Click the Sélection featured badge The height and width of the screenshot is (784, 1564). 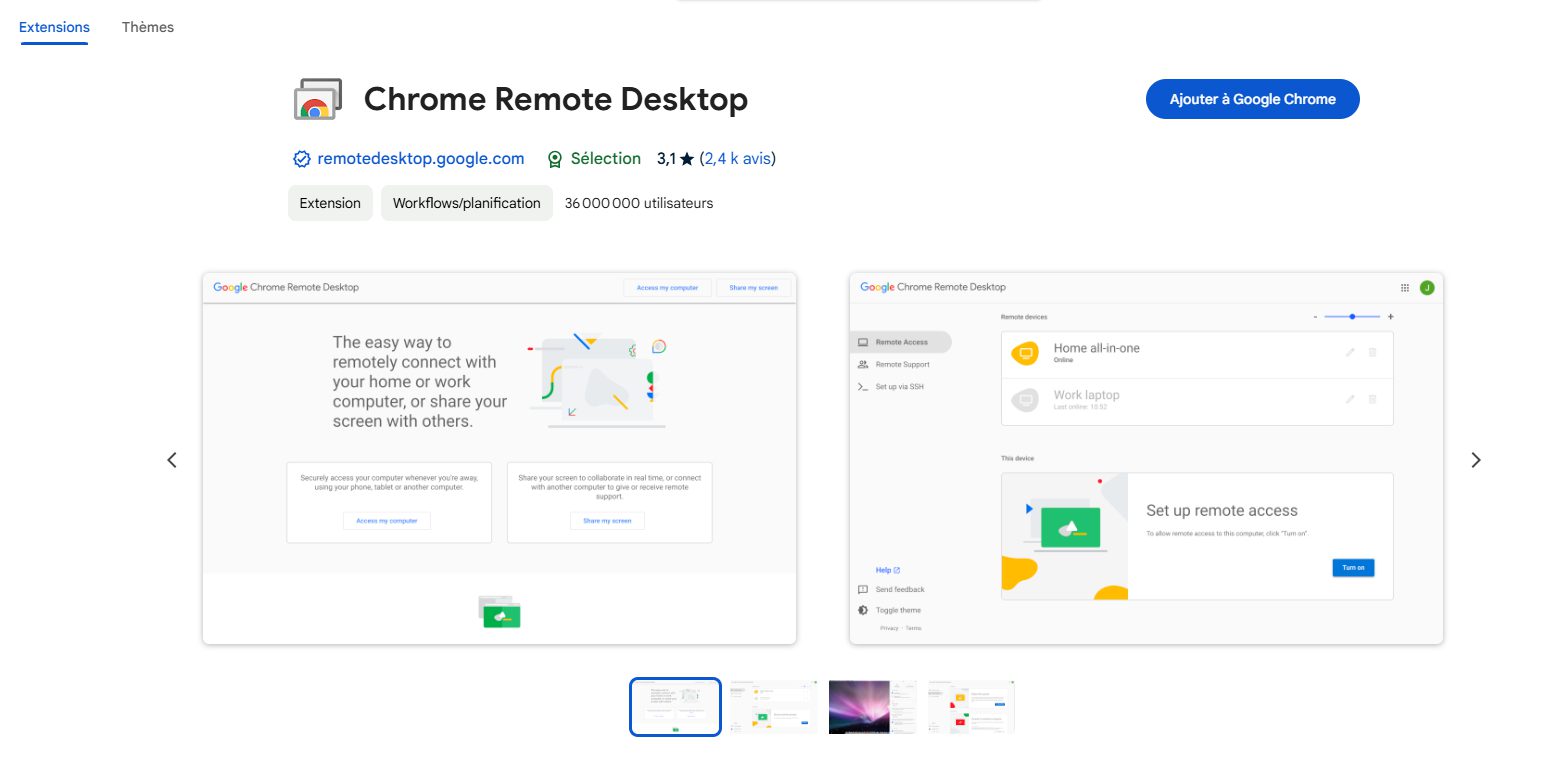[x=594, y=158]
